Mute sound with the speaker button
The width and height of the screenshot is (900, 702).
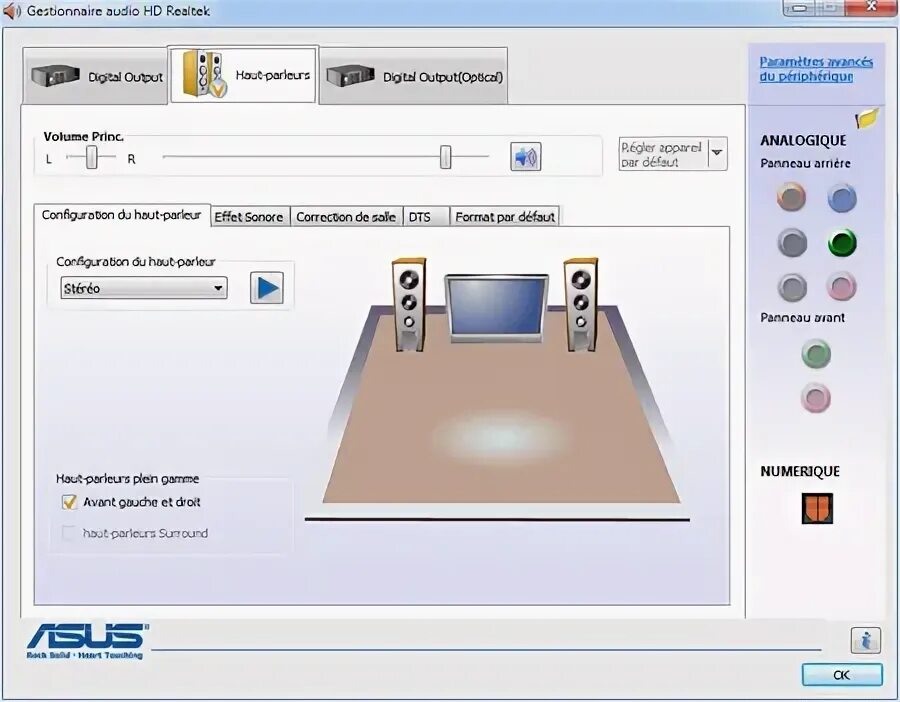coord(525,157)
